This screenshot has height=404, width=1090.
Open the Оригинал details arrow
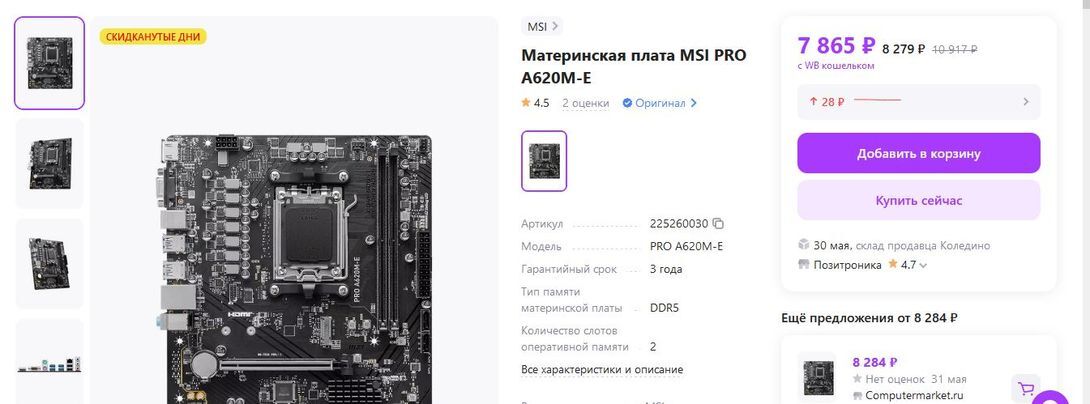coord(693,103)
